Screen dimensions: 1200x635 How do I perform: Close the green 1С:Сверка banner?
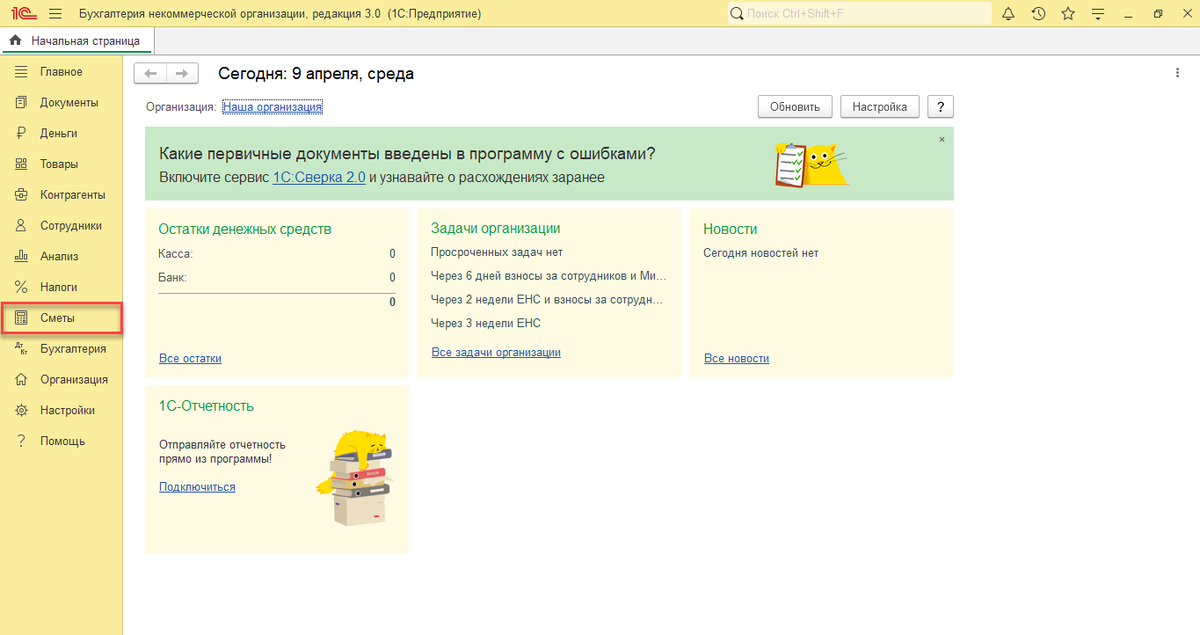pyautogui.click(x=942, y=140)
